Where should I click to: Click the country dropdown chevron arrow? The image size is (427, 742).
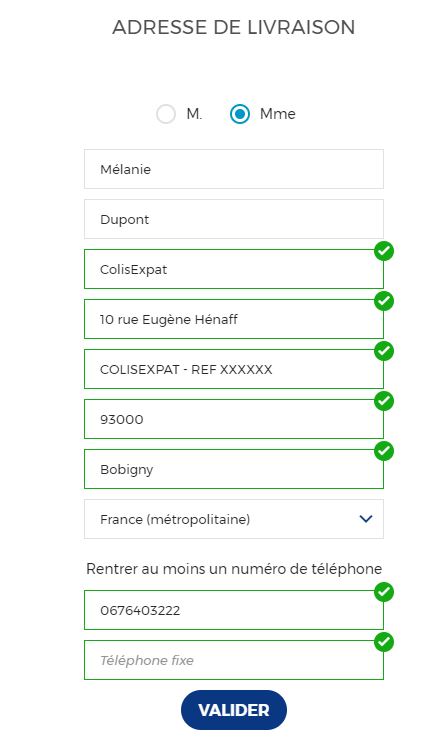point(366,519)
